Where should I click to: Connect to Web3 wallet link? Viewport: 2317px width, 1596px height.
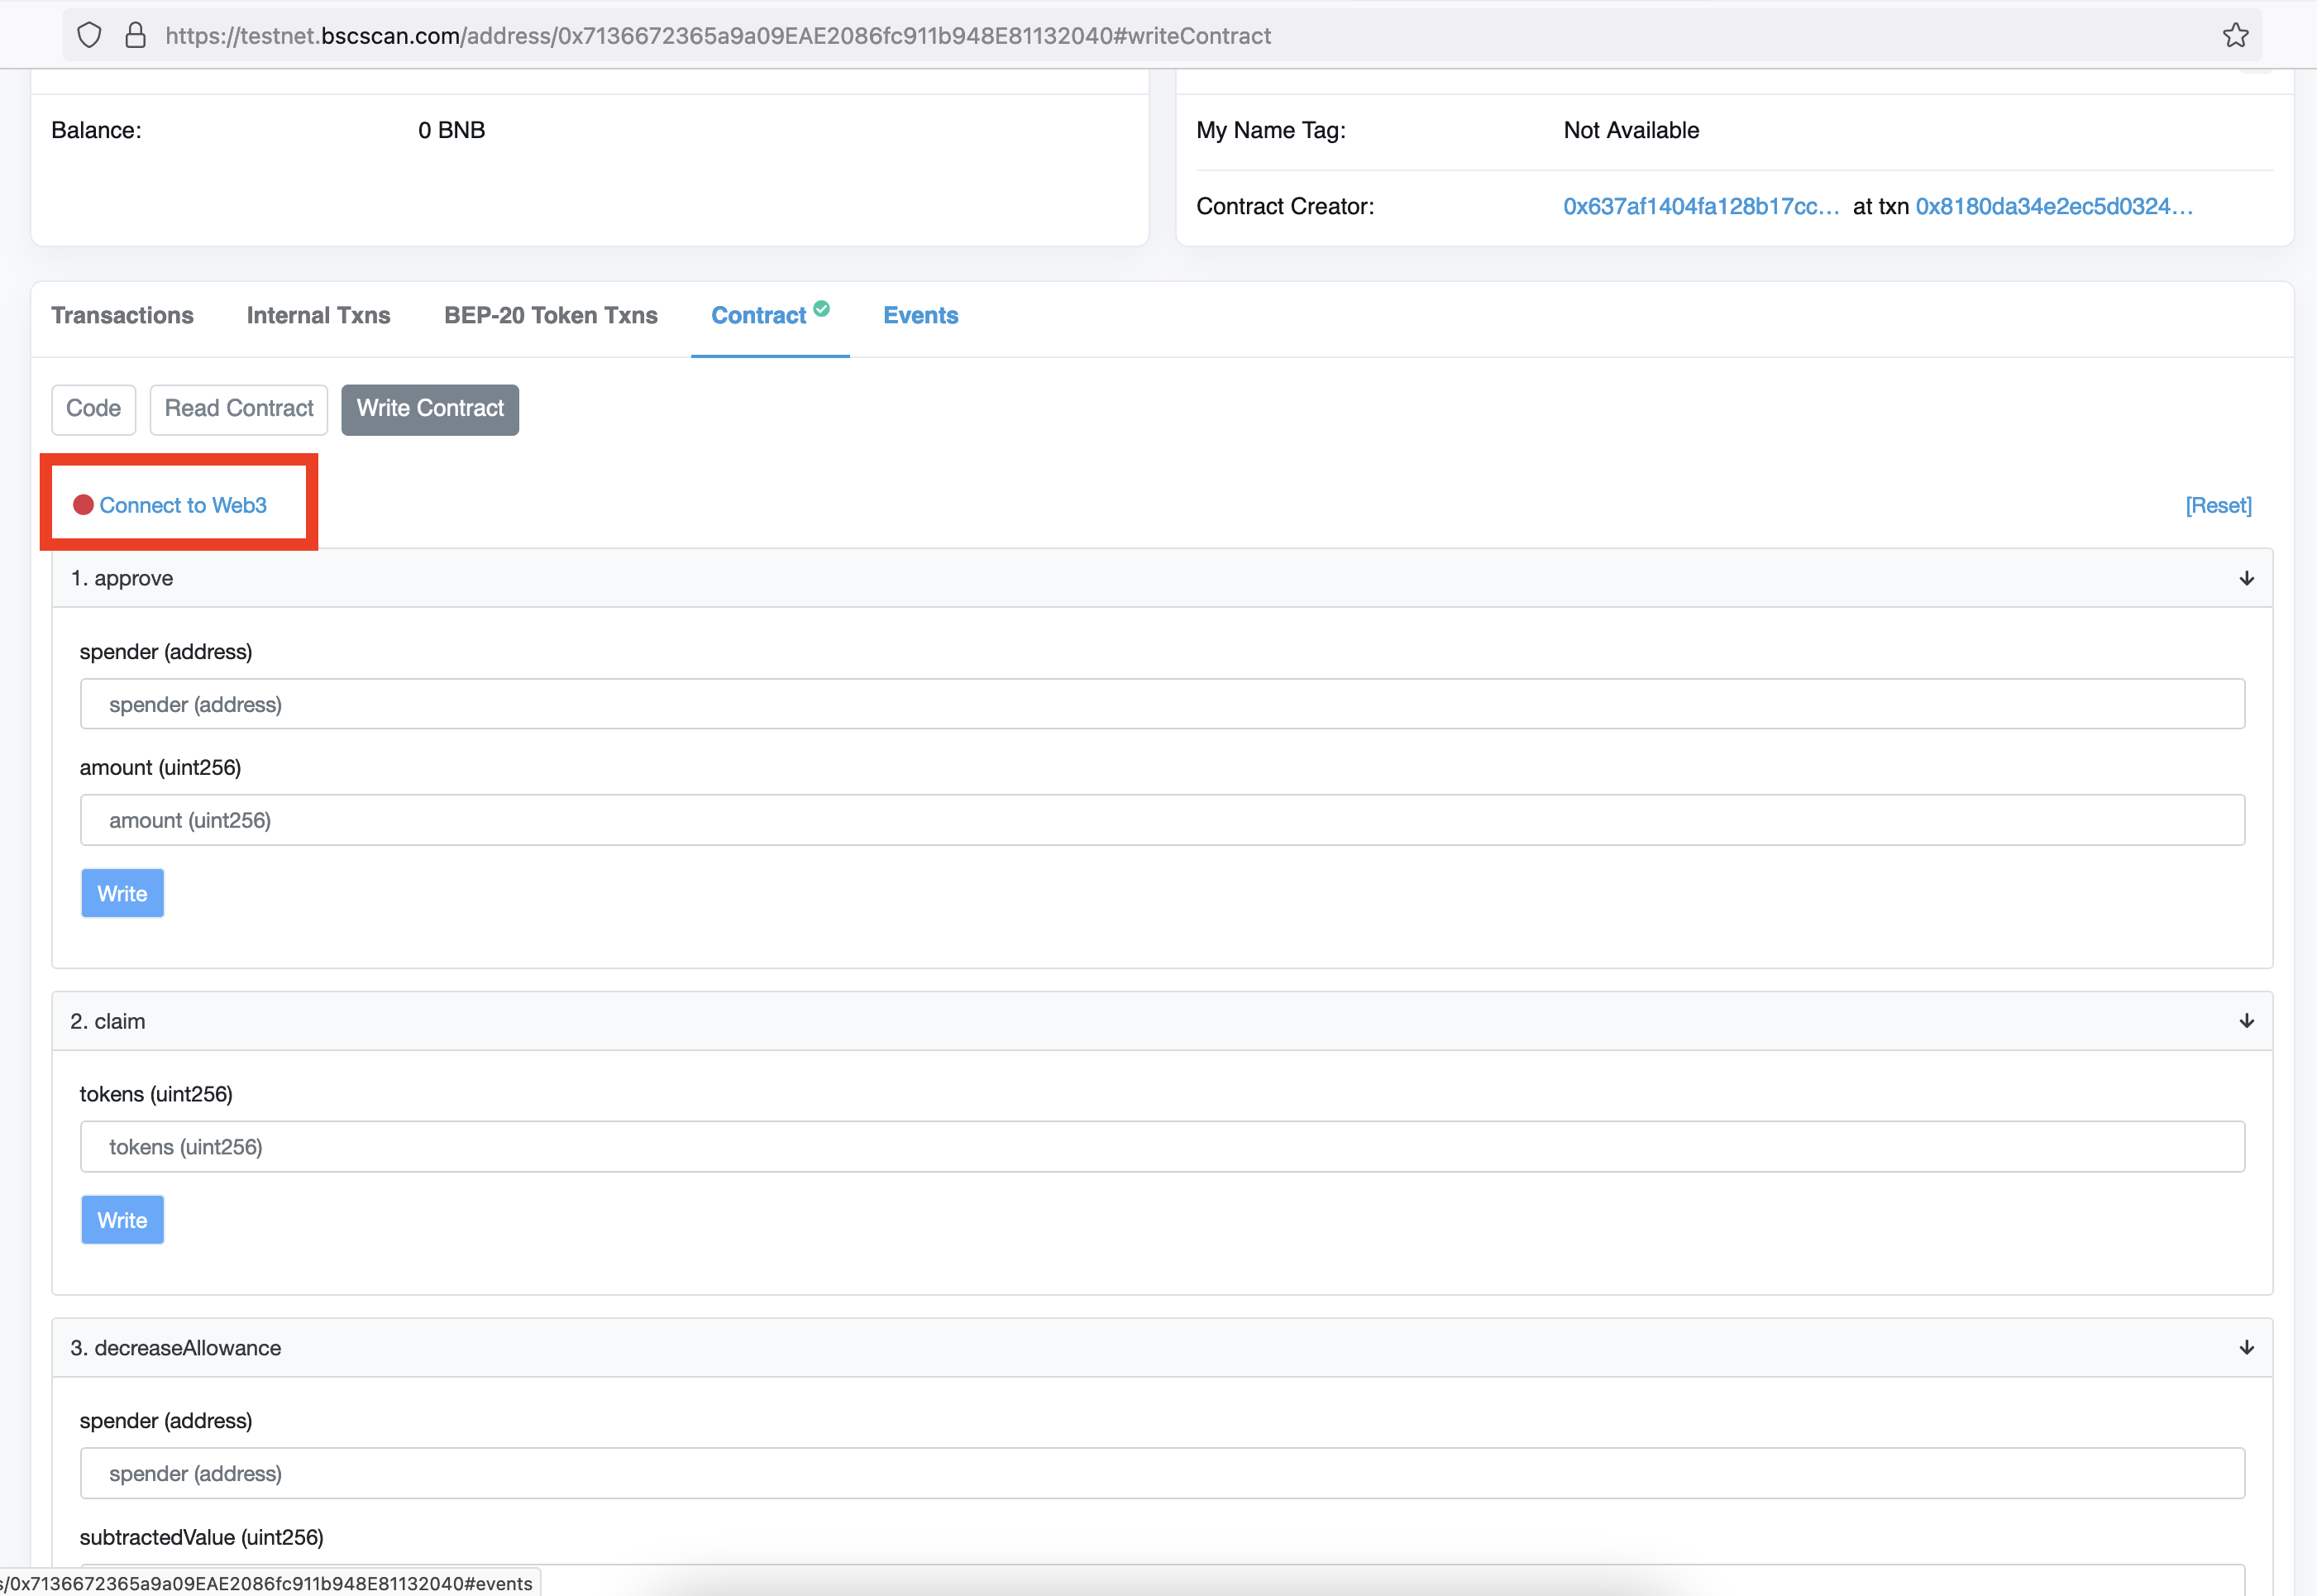[183, 505]
